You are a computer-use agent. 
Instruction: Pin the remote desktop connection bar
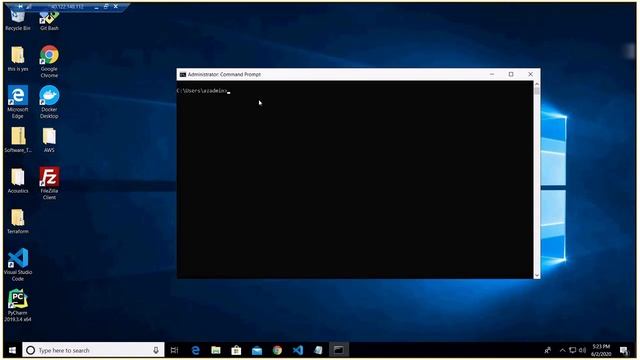tap(20, 7)
